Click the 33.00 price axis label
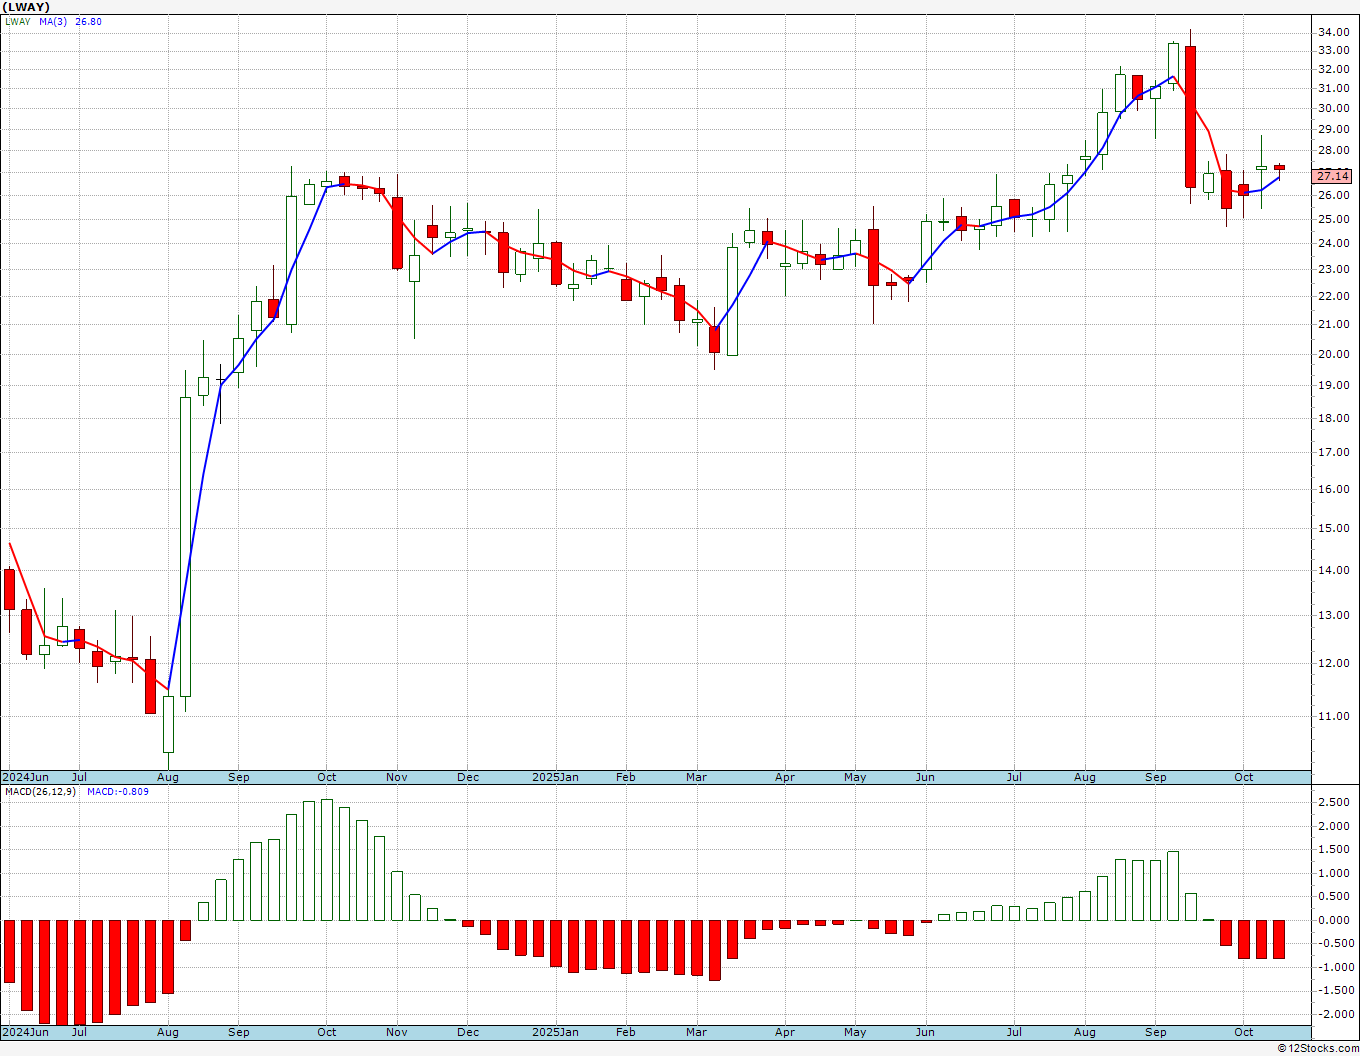Screen dimensions: 1360x1056 (x=1332, y=50)
